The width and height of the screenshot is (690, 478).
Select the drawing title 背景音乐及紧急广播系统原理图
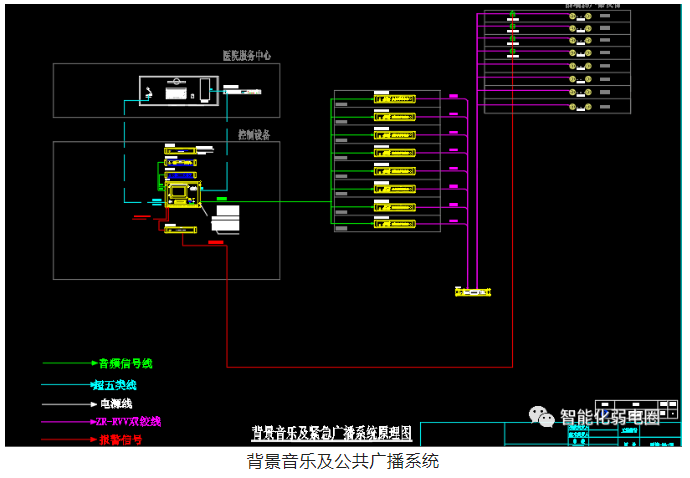click(331, 434)
